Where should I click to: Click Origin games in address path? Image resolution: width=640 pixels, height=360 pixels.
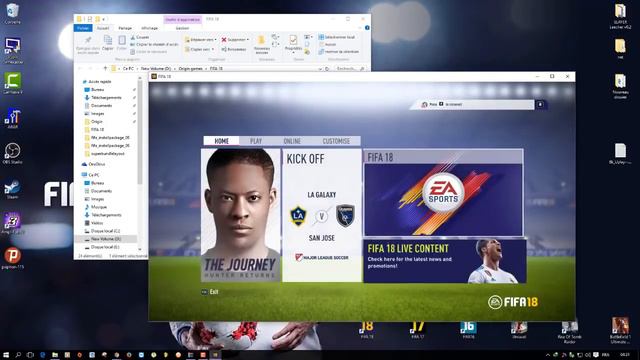pos(191,69)
